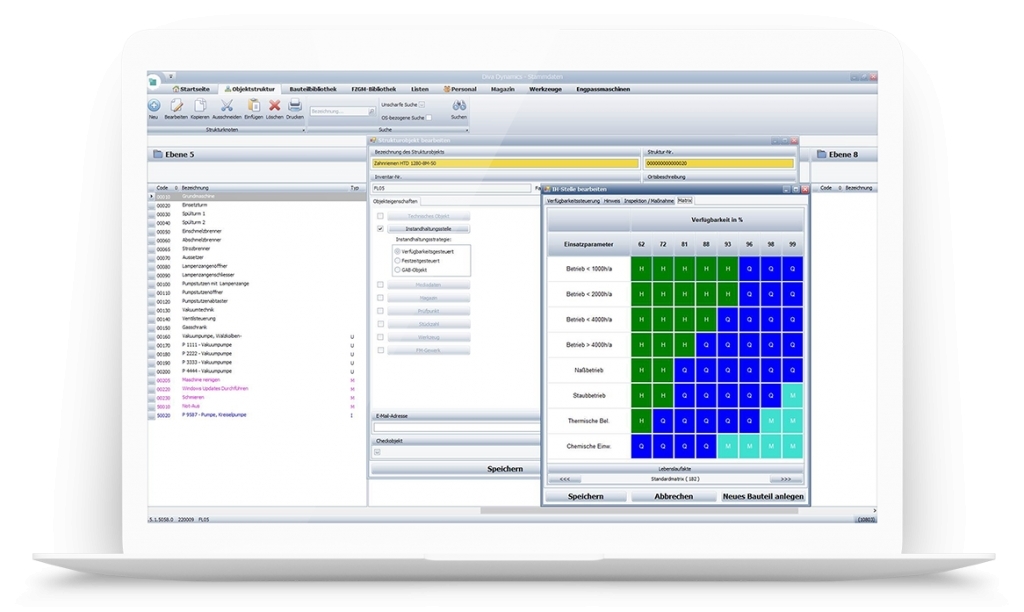Viewport: 1024px width, 612px height.
Task: Click the Einfügen clipboard icon
Action: pos(253,105)
